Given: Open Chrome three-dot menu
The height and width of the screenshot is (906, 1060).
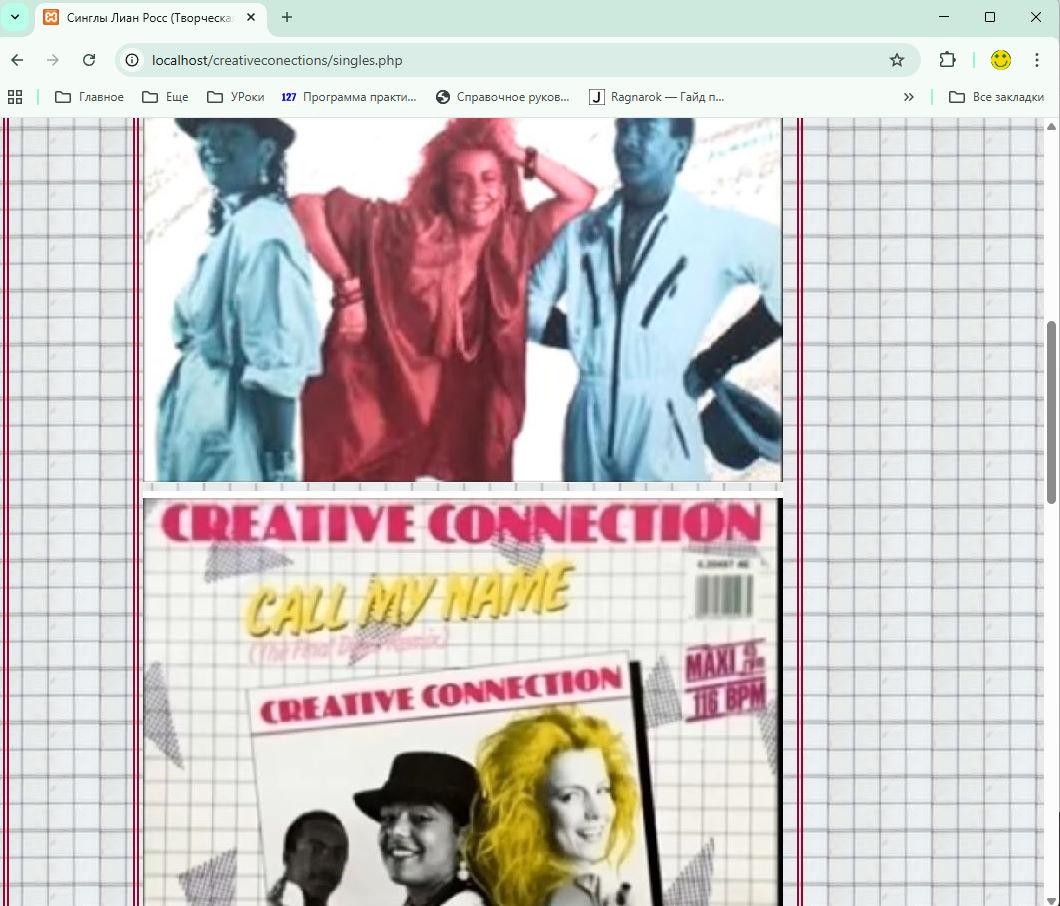Looking at the screenshot, I should click(1036, 60).
